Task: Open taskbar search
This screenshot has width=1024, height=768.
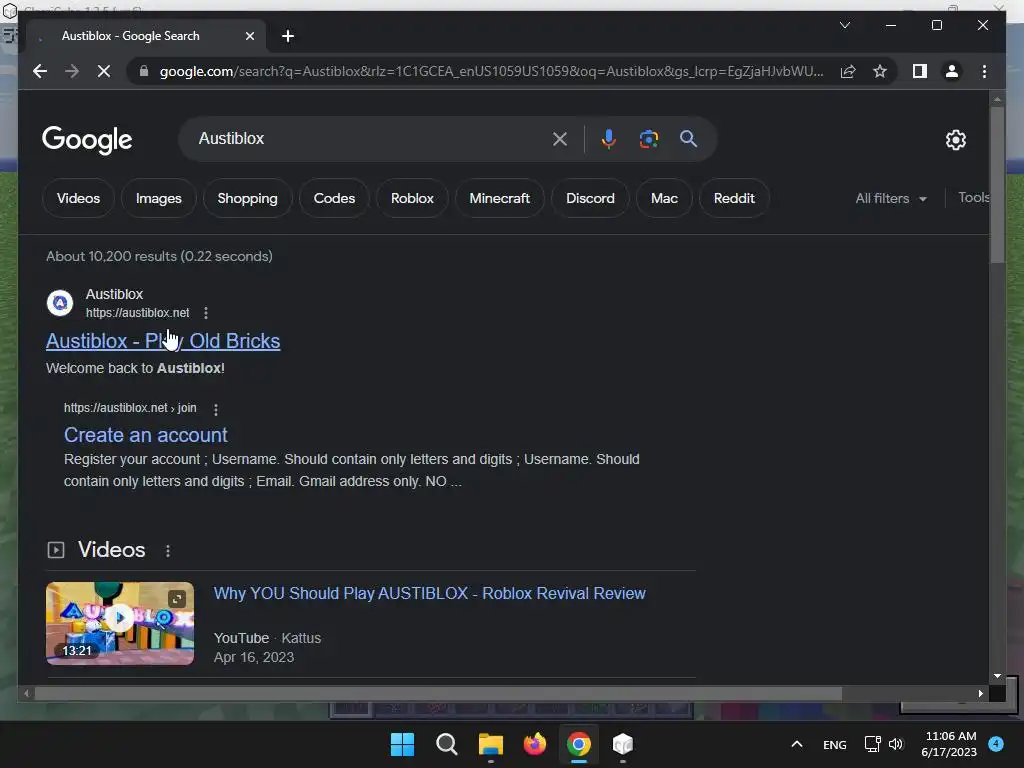Action: (447, 744)
